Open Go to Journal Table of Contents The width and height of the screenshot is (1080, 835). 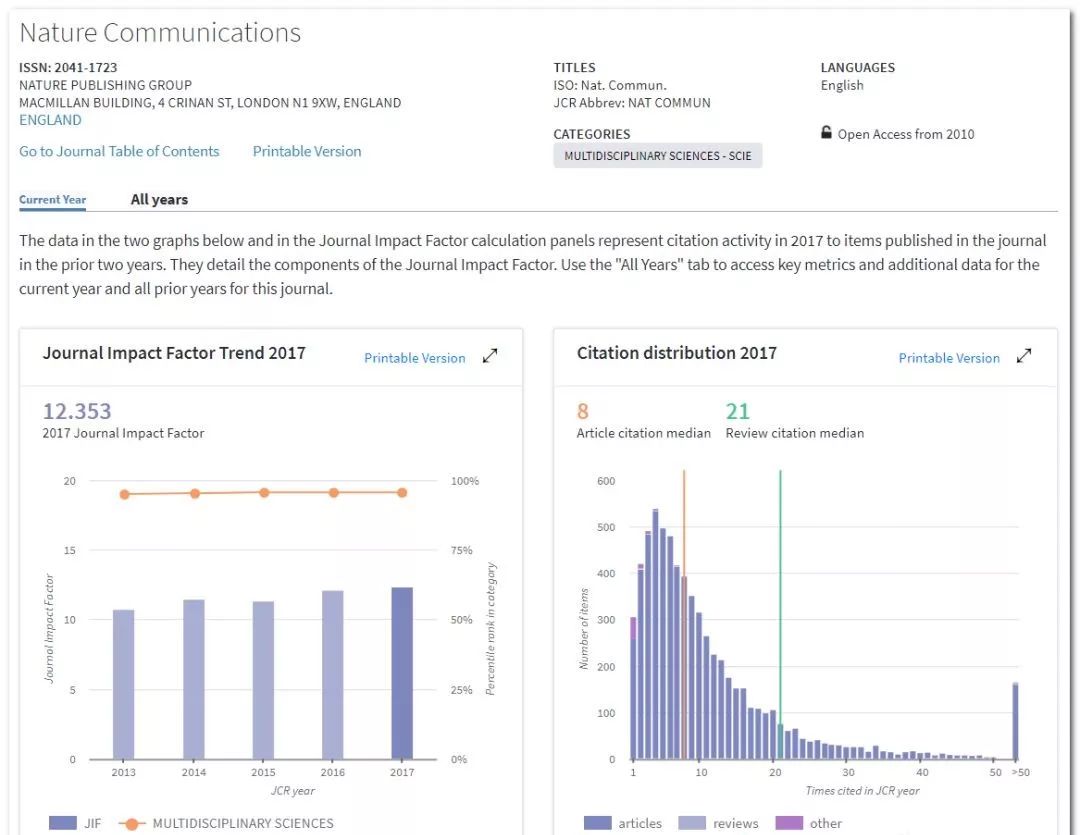(x=119, y=151)
